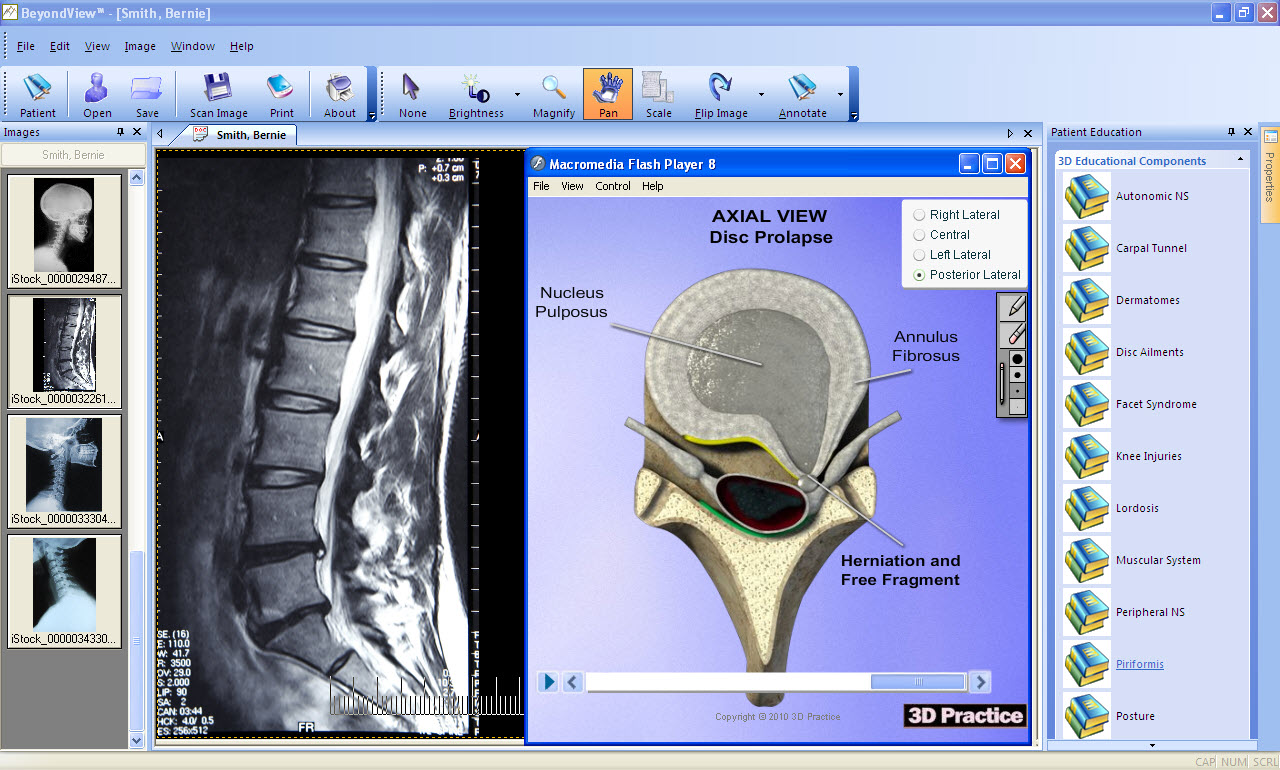Select the Left Lateral radio option
Viewport: 1280px width, 770px height.
click(919, 255)
